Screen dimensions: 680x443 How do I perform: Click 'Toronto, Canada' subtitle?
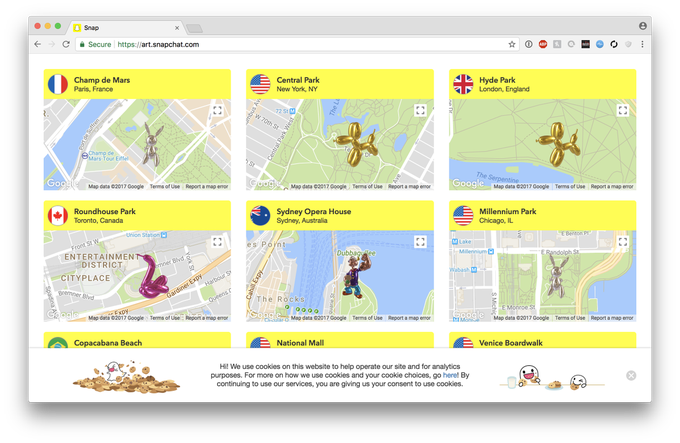[x=98, y=221]
